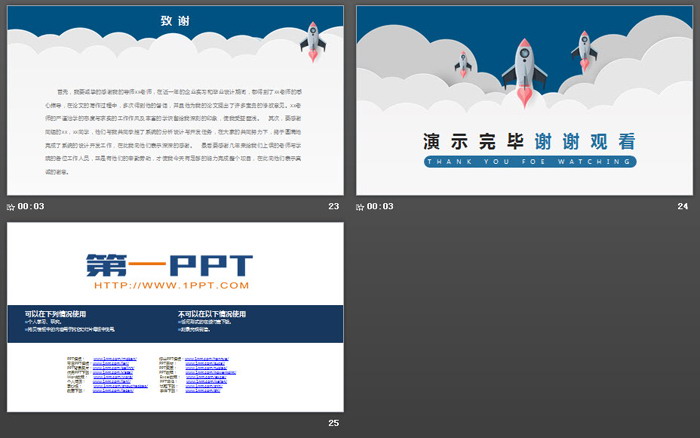
Task: Select the slide 23 thumbnail titled 致谢
Action: pos(175,100)
